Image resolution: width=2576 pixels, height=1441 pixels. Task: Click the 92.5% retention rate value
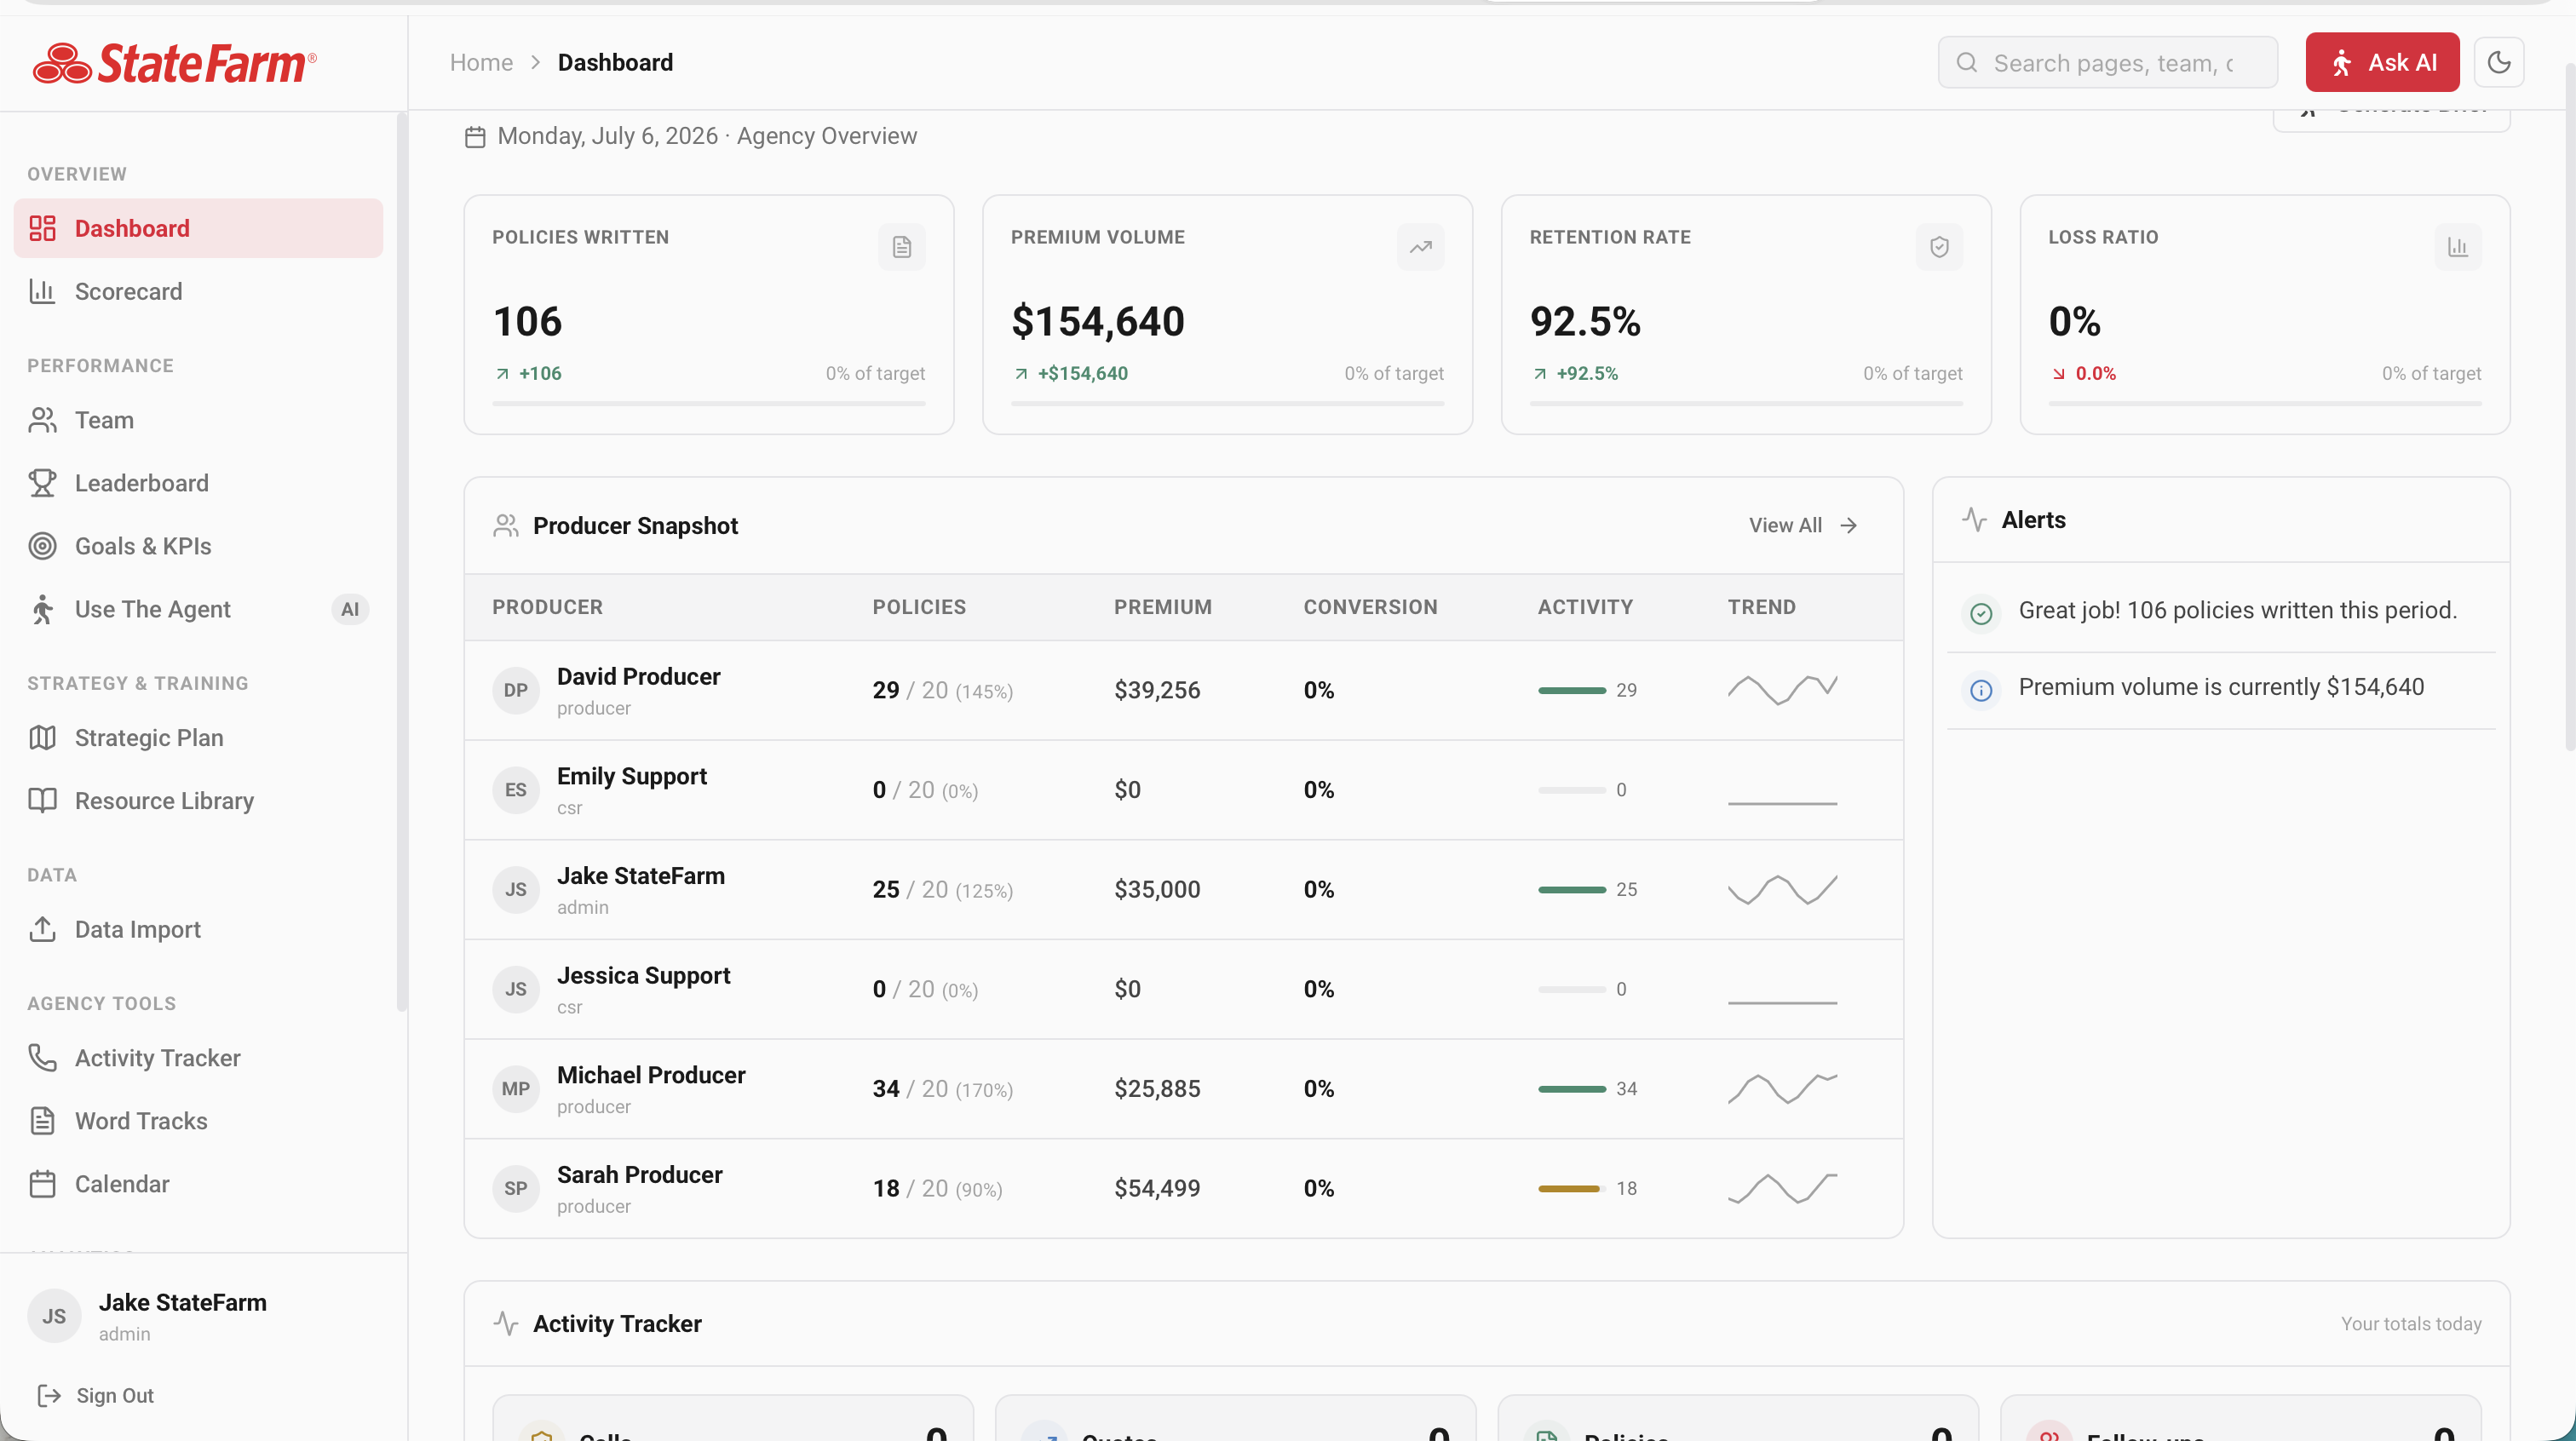tap(1585, 321)
